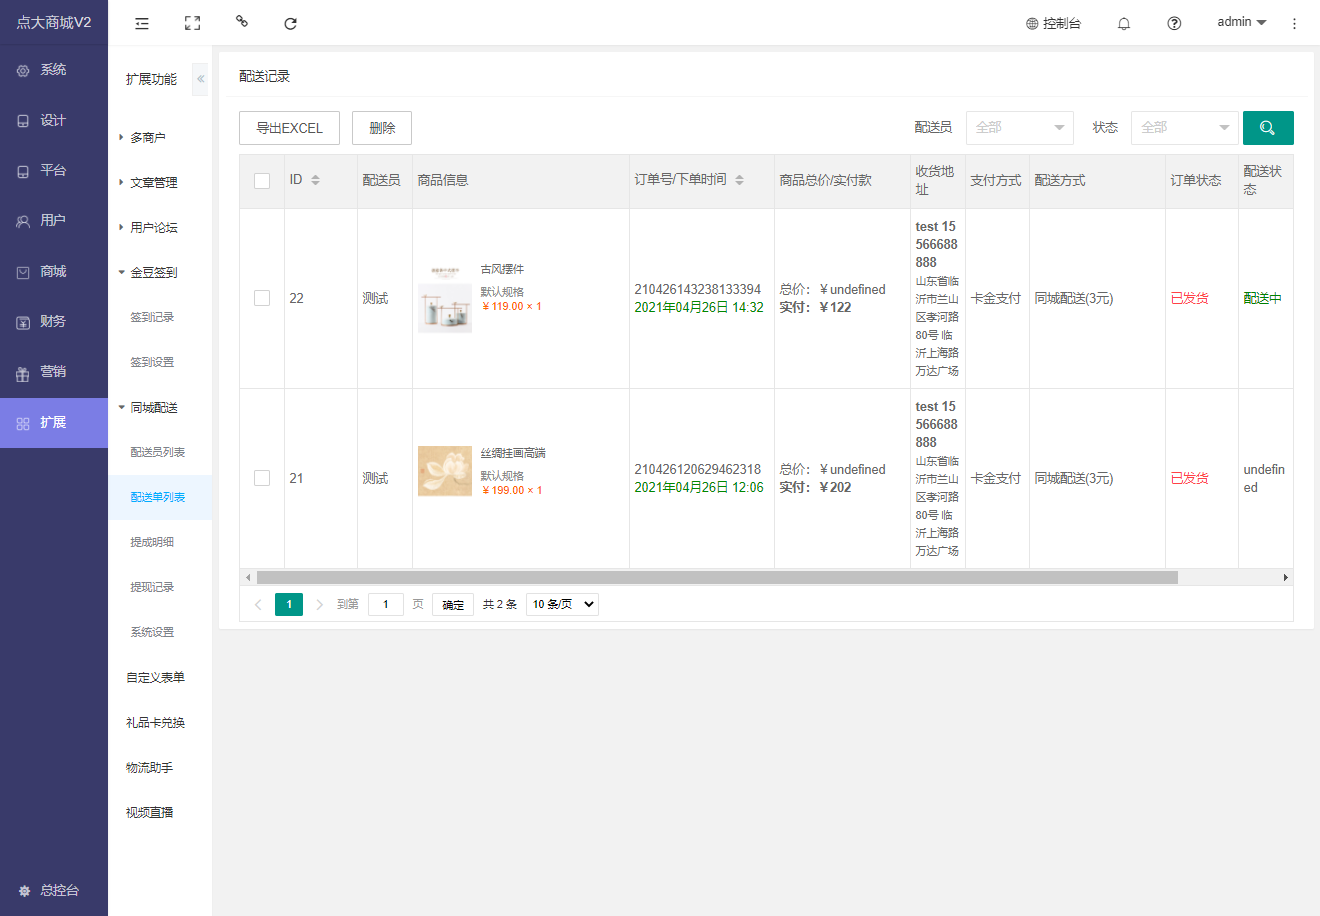The image size is (1320, 916).
Task: Open 平台 in the left navigation
Action: [54, 170]
